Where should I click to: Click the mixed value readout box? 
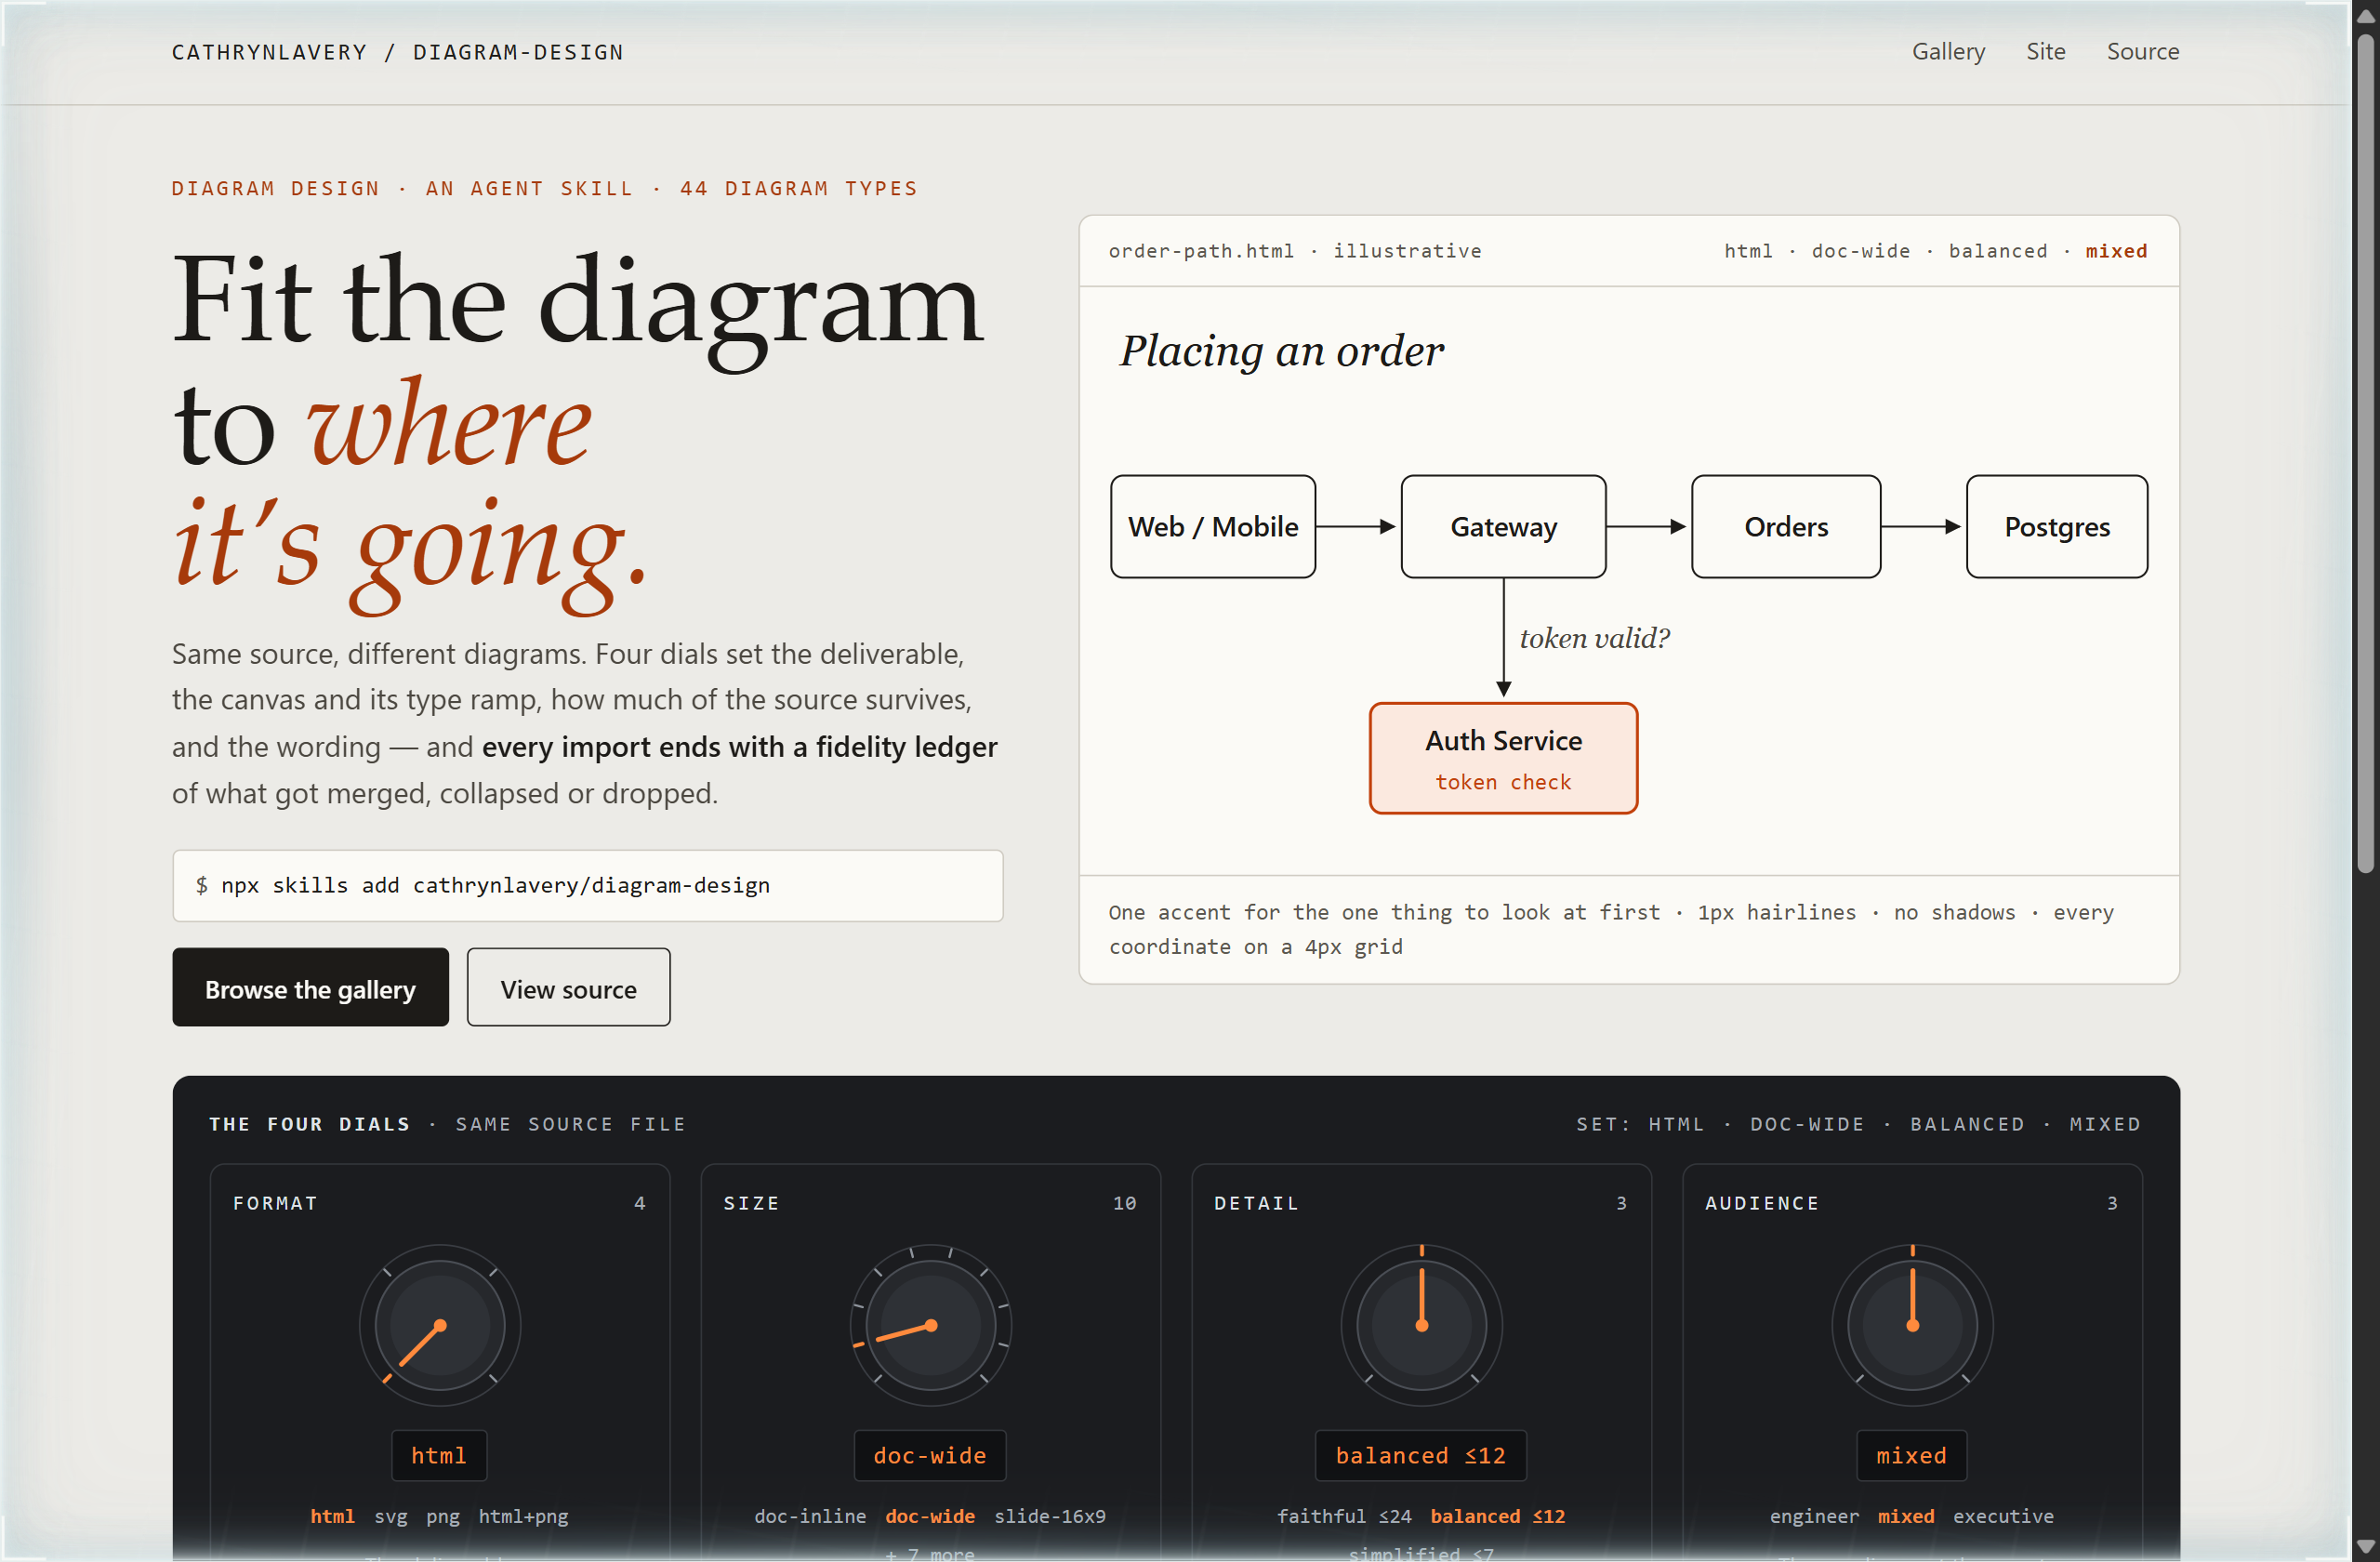coord(1912,1455)
